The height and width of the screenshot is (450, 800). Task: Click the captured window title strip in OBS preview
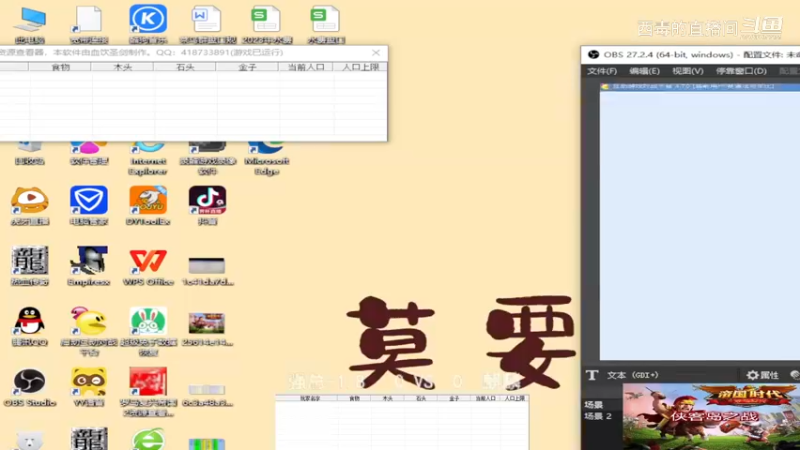click(x=700, y=87)
